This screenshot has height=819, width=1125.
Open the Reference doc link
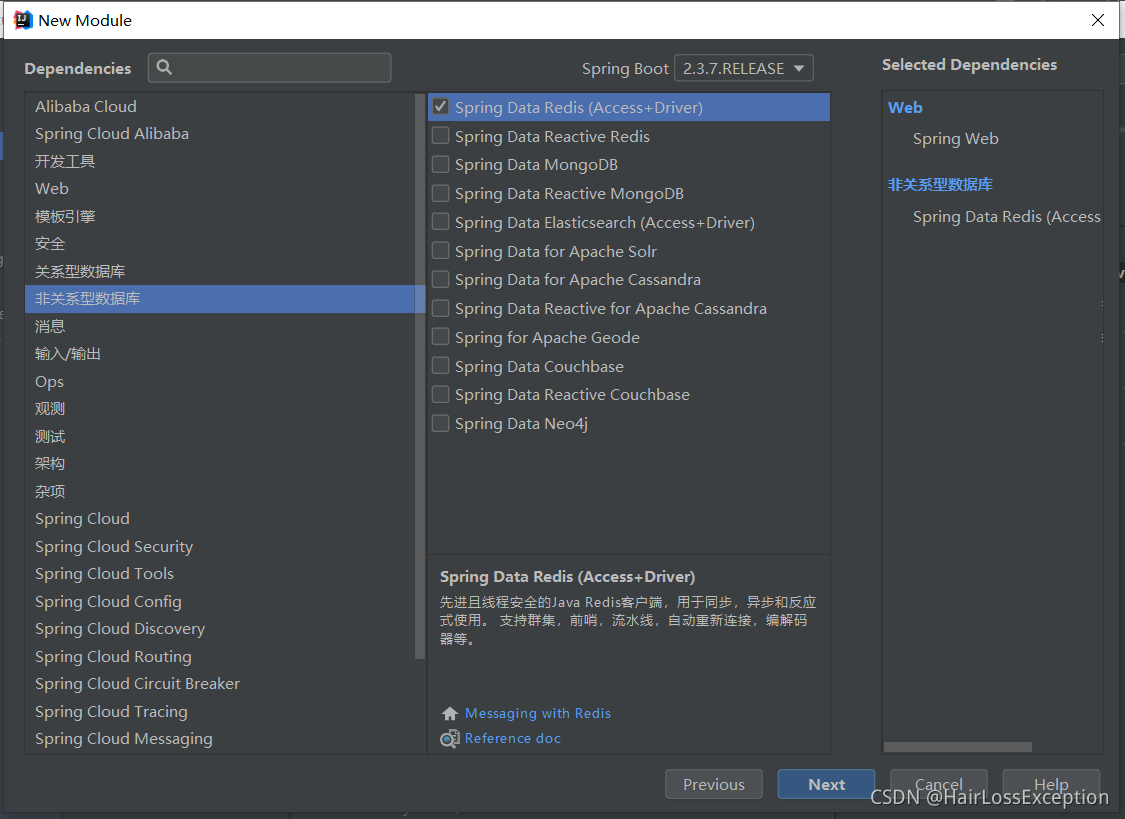[513, 739]
